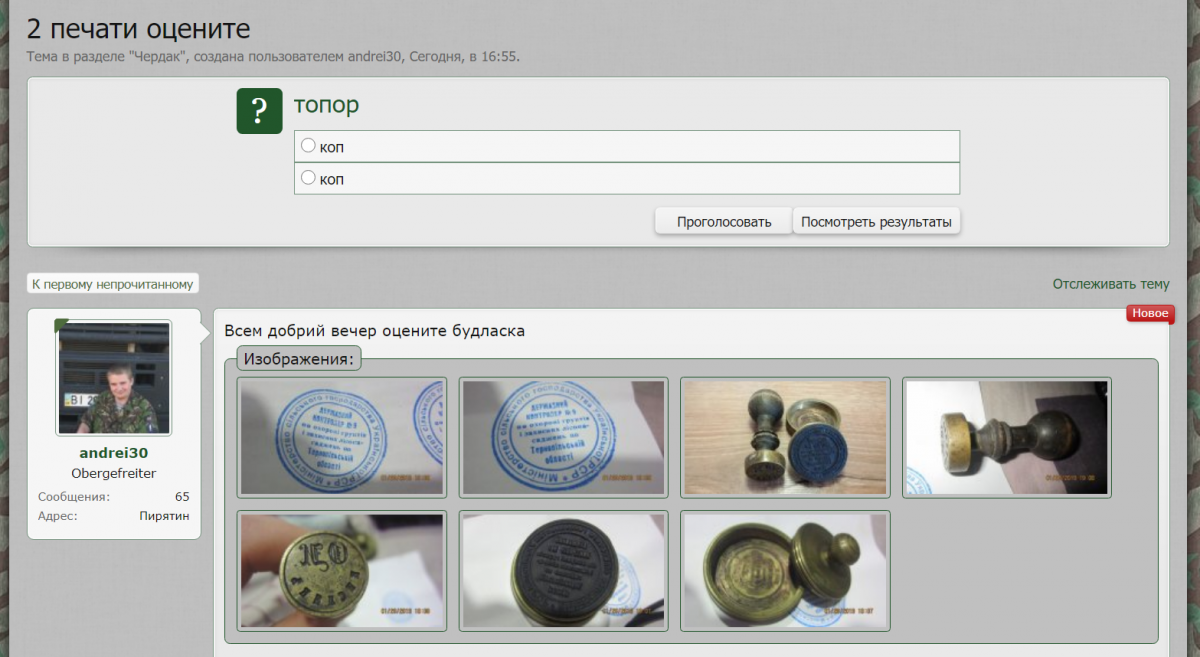Click the Проголосовать button
The height and width of the screenshot is (657, 1200).
pos(724,221)
